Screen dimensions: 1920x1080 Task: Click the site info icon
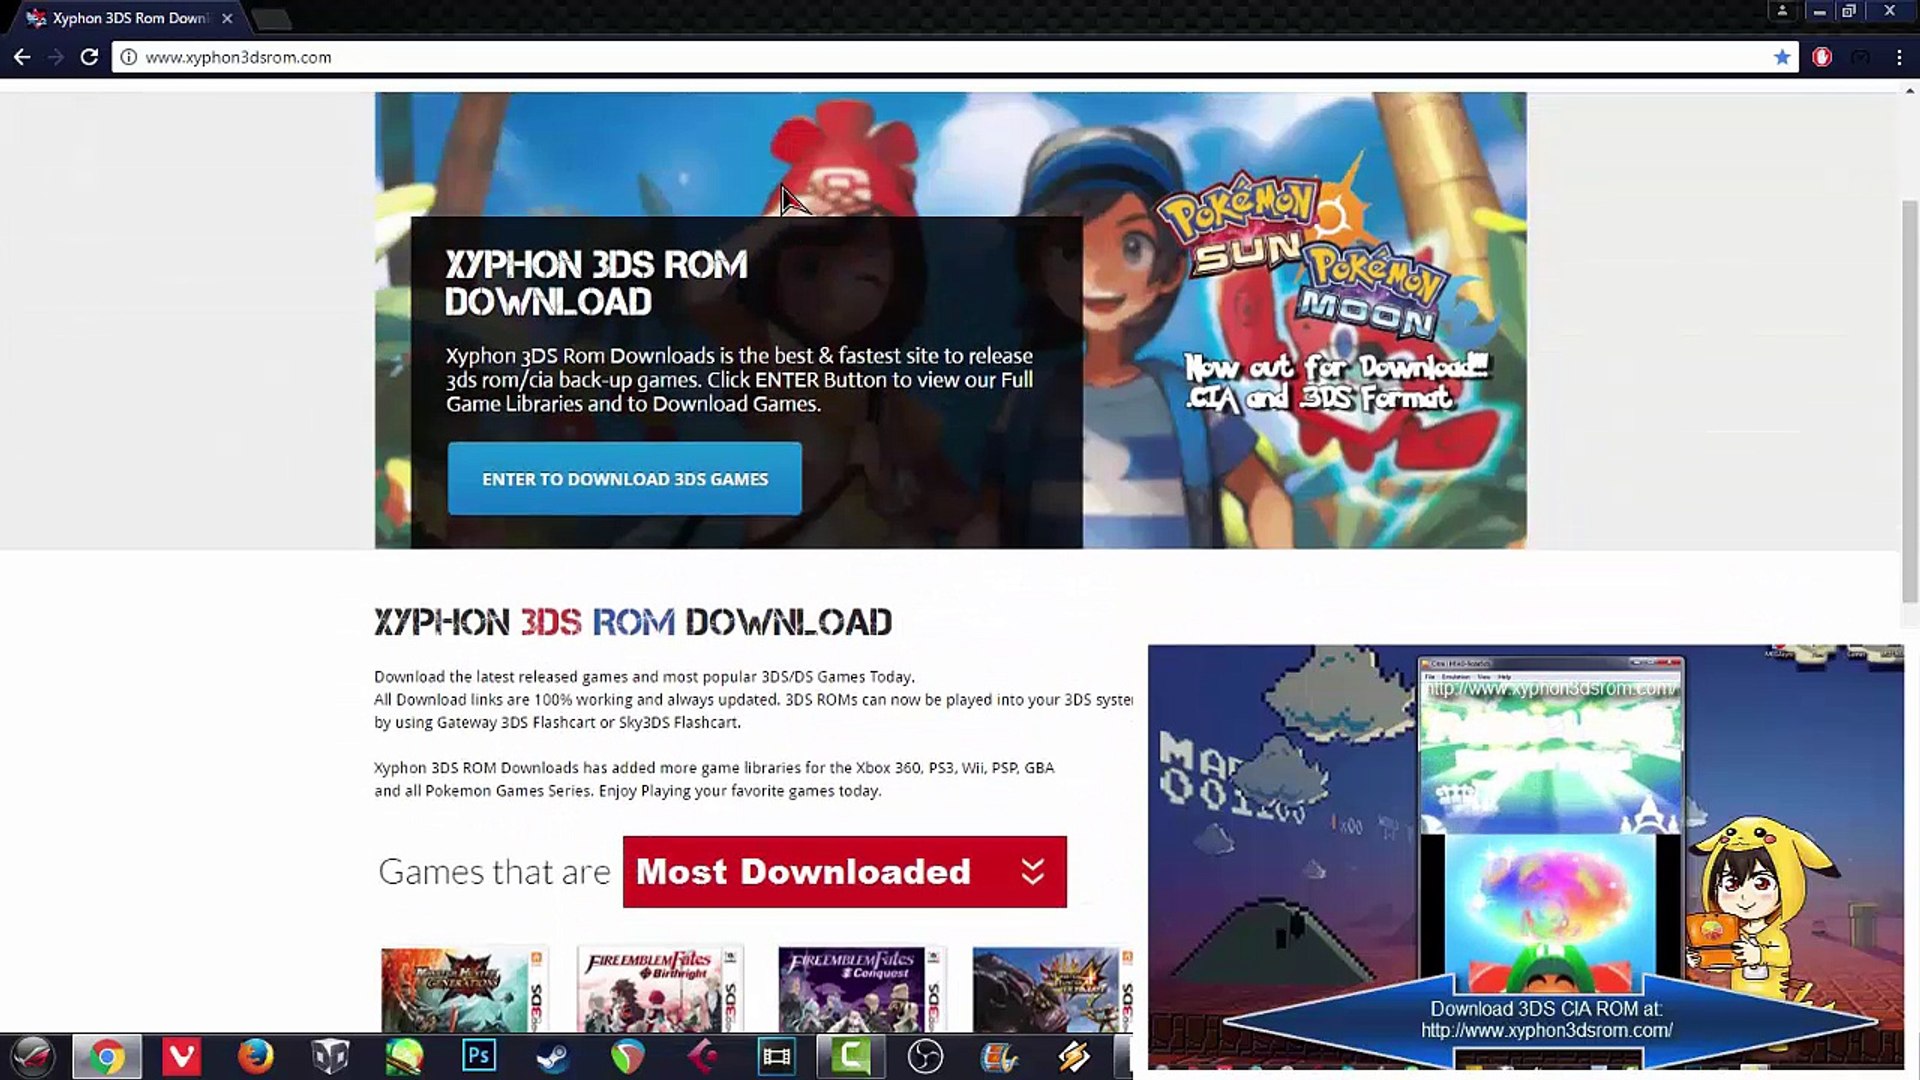click(x=128, y=57)
